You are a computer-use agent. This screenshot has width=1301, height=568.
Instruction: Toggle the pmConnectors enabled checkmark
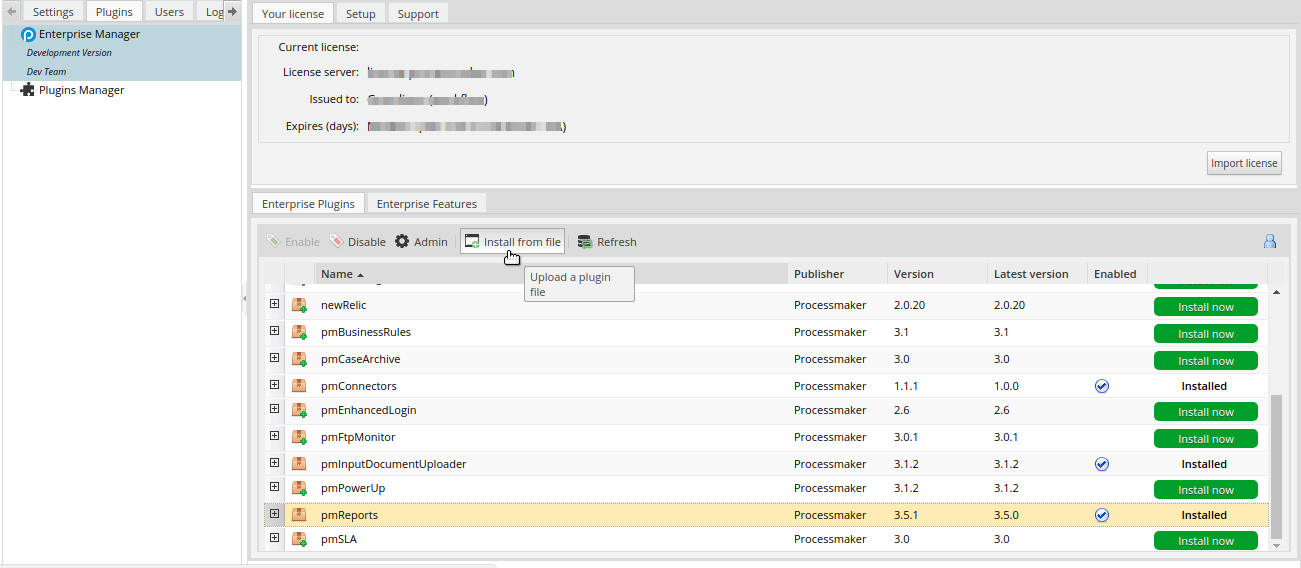pos(1102,386)
